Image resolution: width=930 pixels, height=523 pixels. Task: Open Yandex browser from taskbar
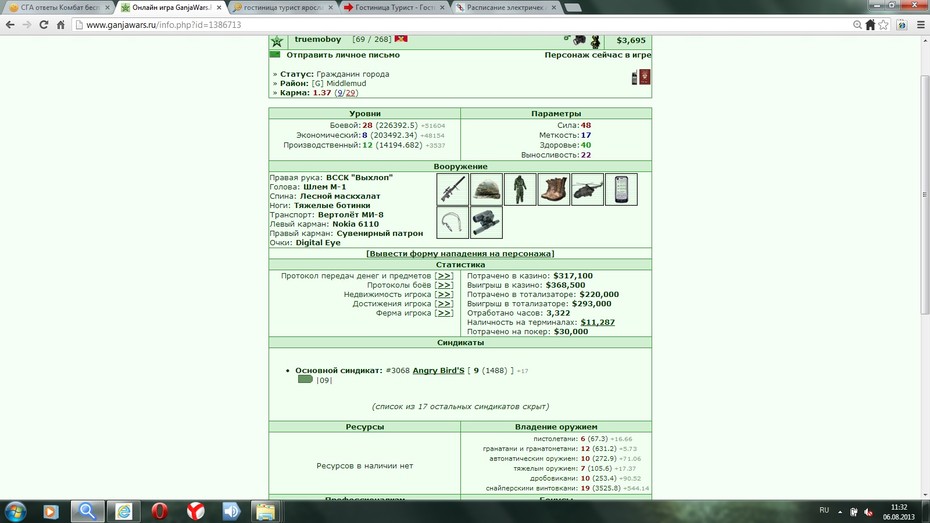tap(195, 511)
